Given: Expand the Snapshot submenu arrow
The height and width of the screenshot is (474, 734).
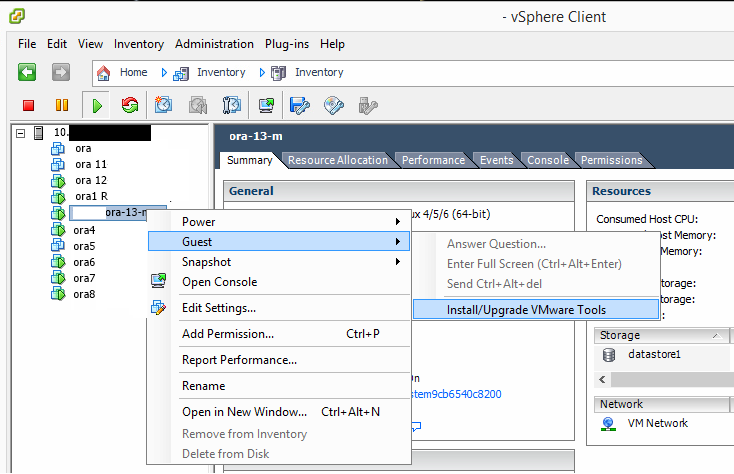Looking at the screenshot, I should point(397,262).
